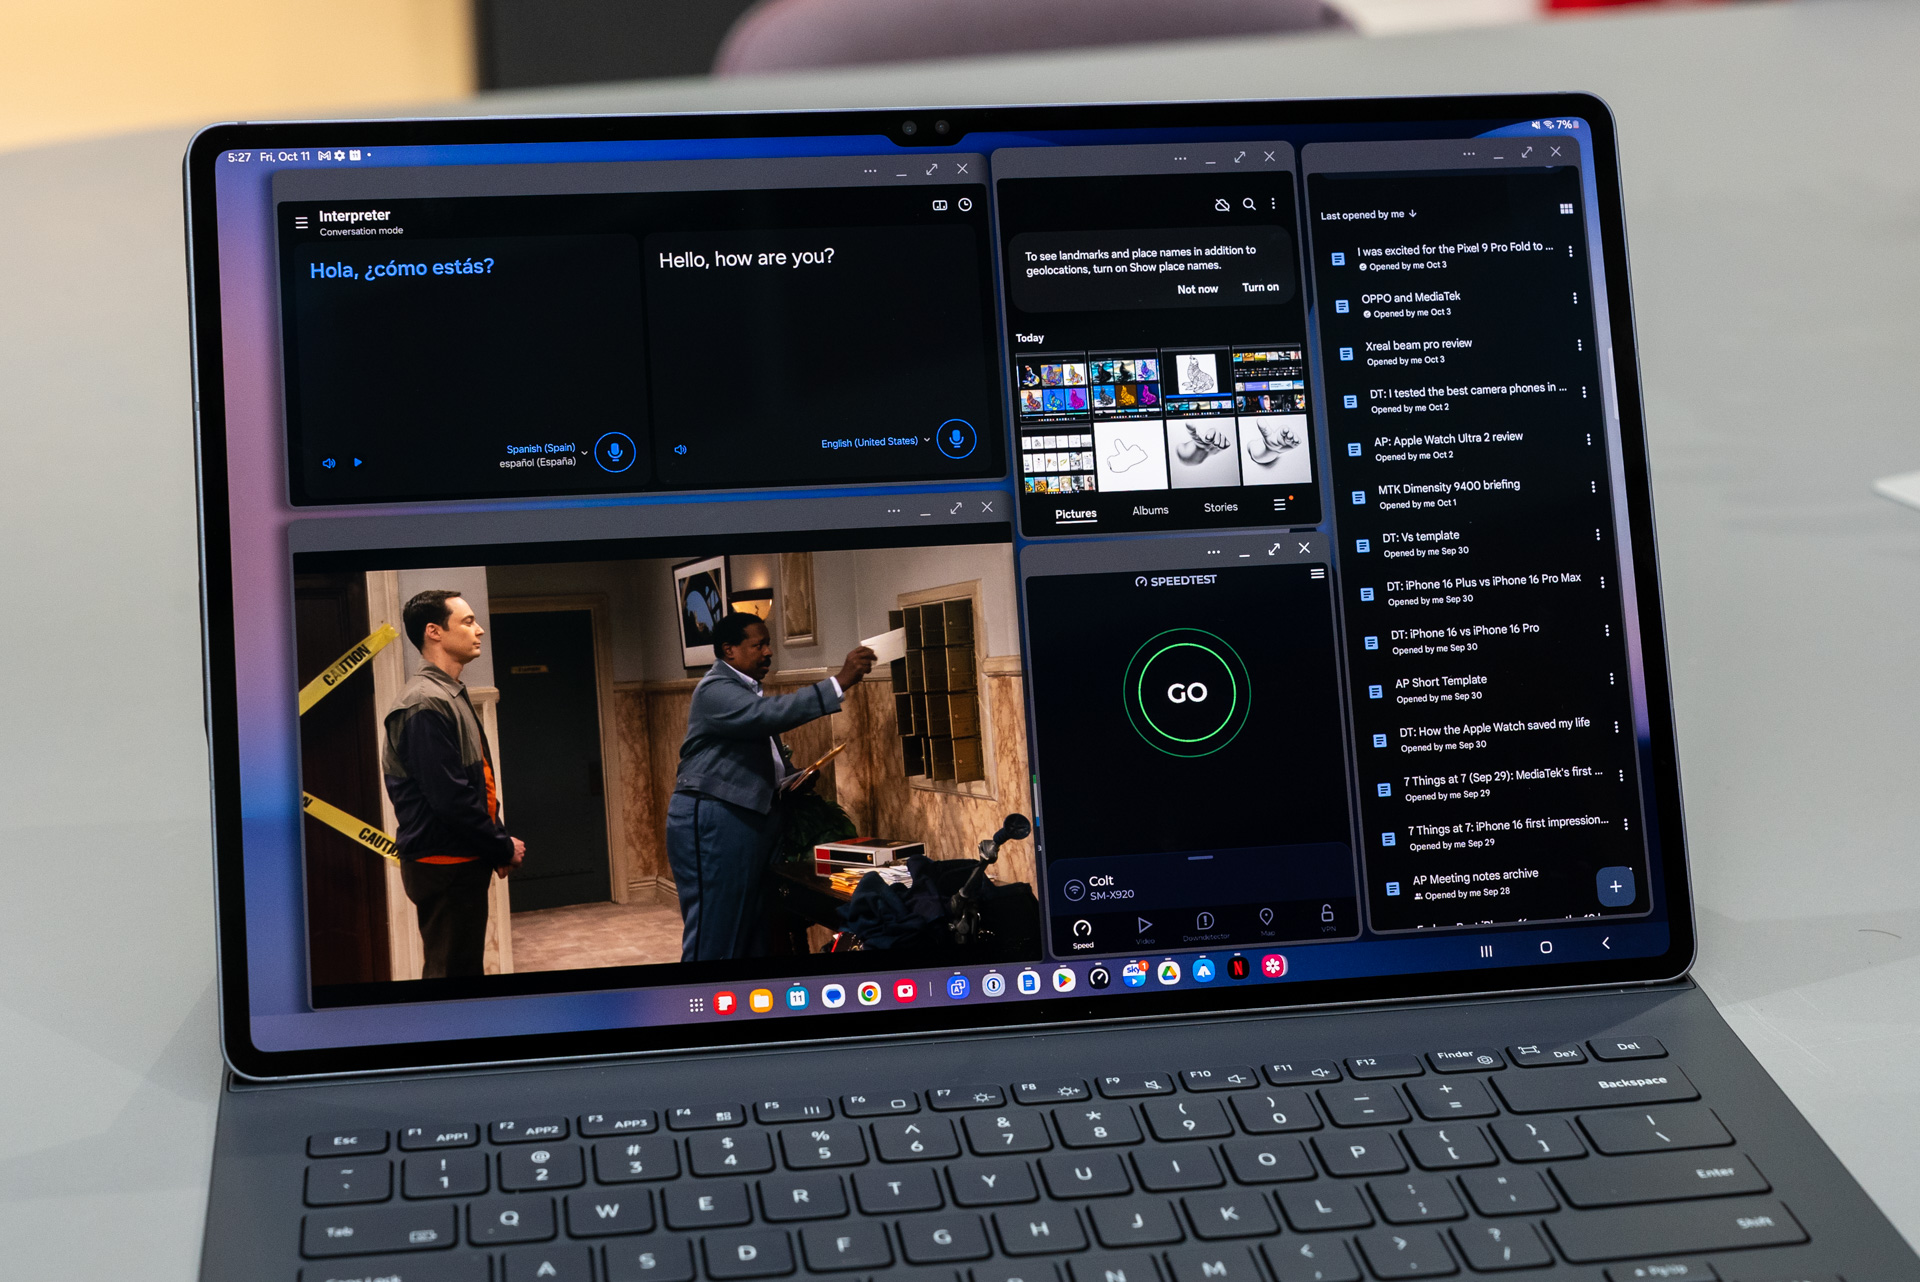Switch to Albums tab in Google Photos

coord(1150,511)
